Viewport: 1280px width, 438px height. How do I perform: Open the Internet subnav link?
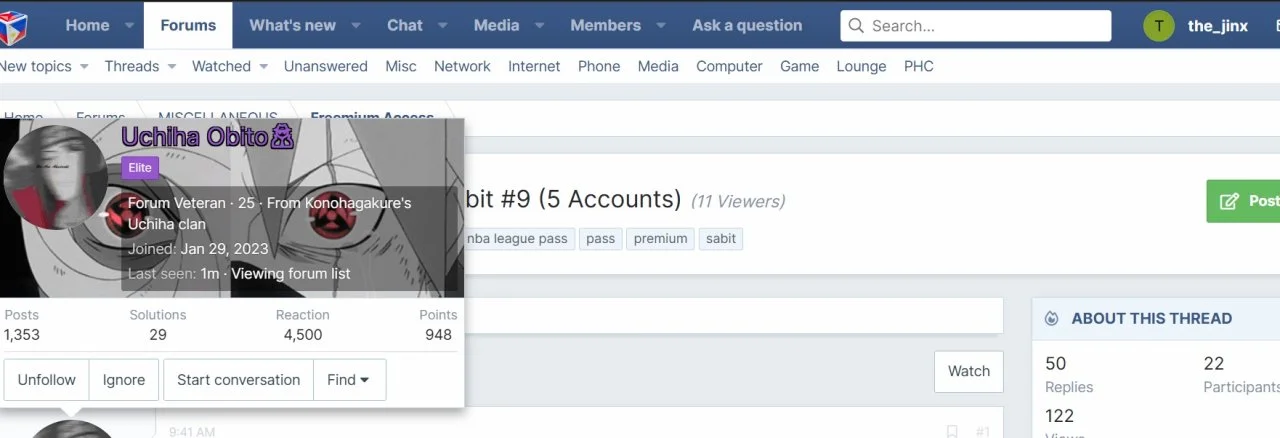[x=534, y=67]
